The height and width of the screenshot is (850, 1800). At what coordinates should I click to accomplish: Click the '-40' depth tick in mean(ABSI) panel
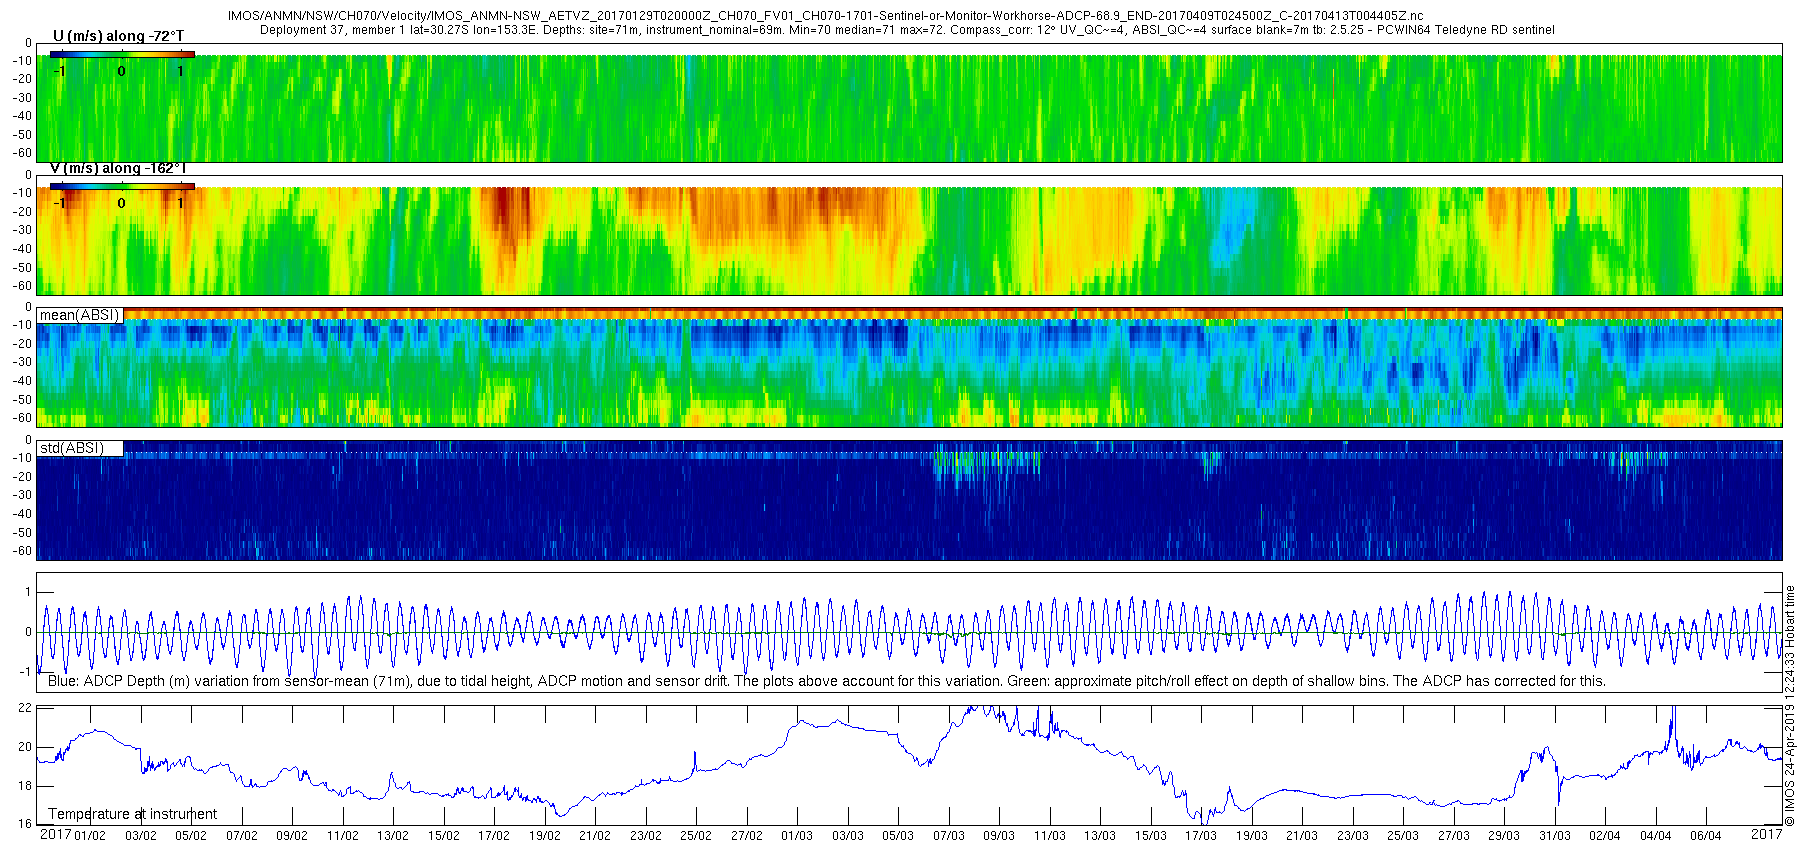click(x=22, y=381)
